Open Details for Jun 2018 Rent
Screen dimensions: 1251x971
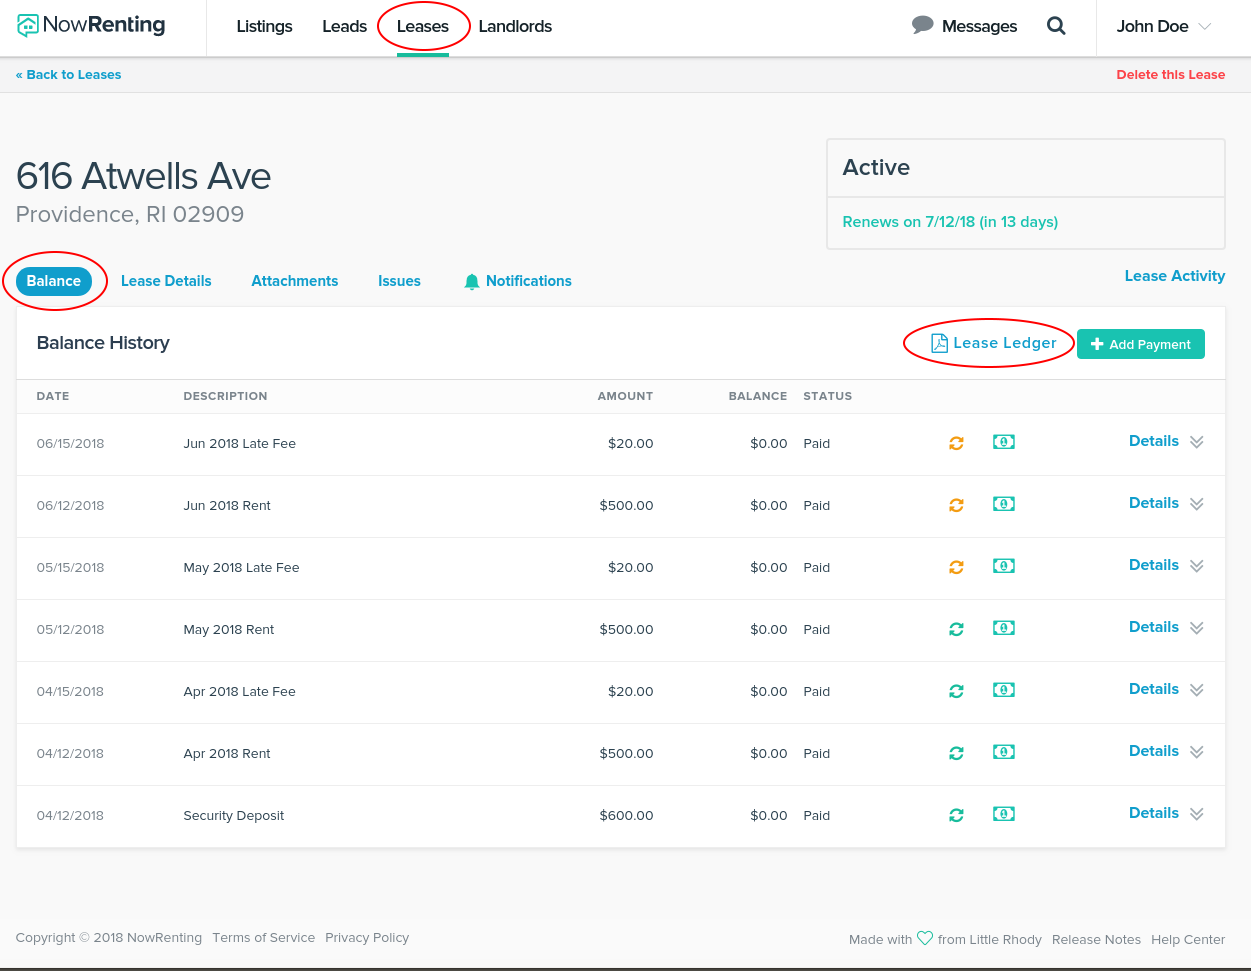click(1154, 503)
